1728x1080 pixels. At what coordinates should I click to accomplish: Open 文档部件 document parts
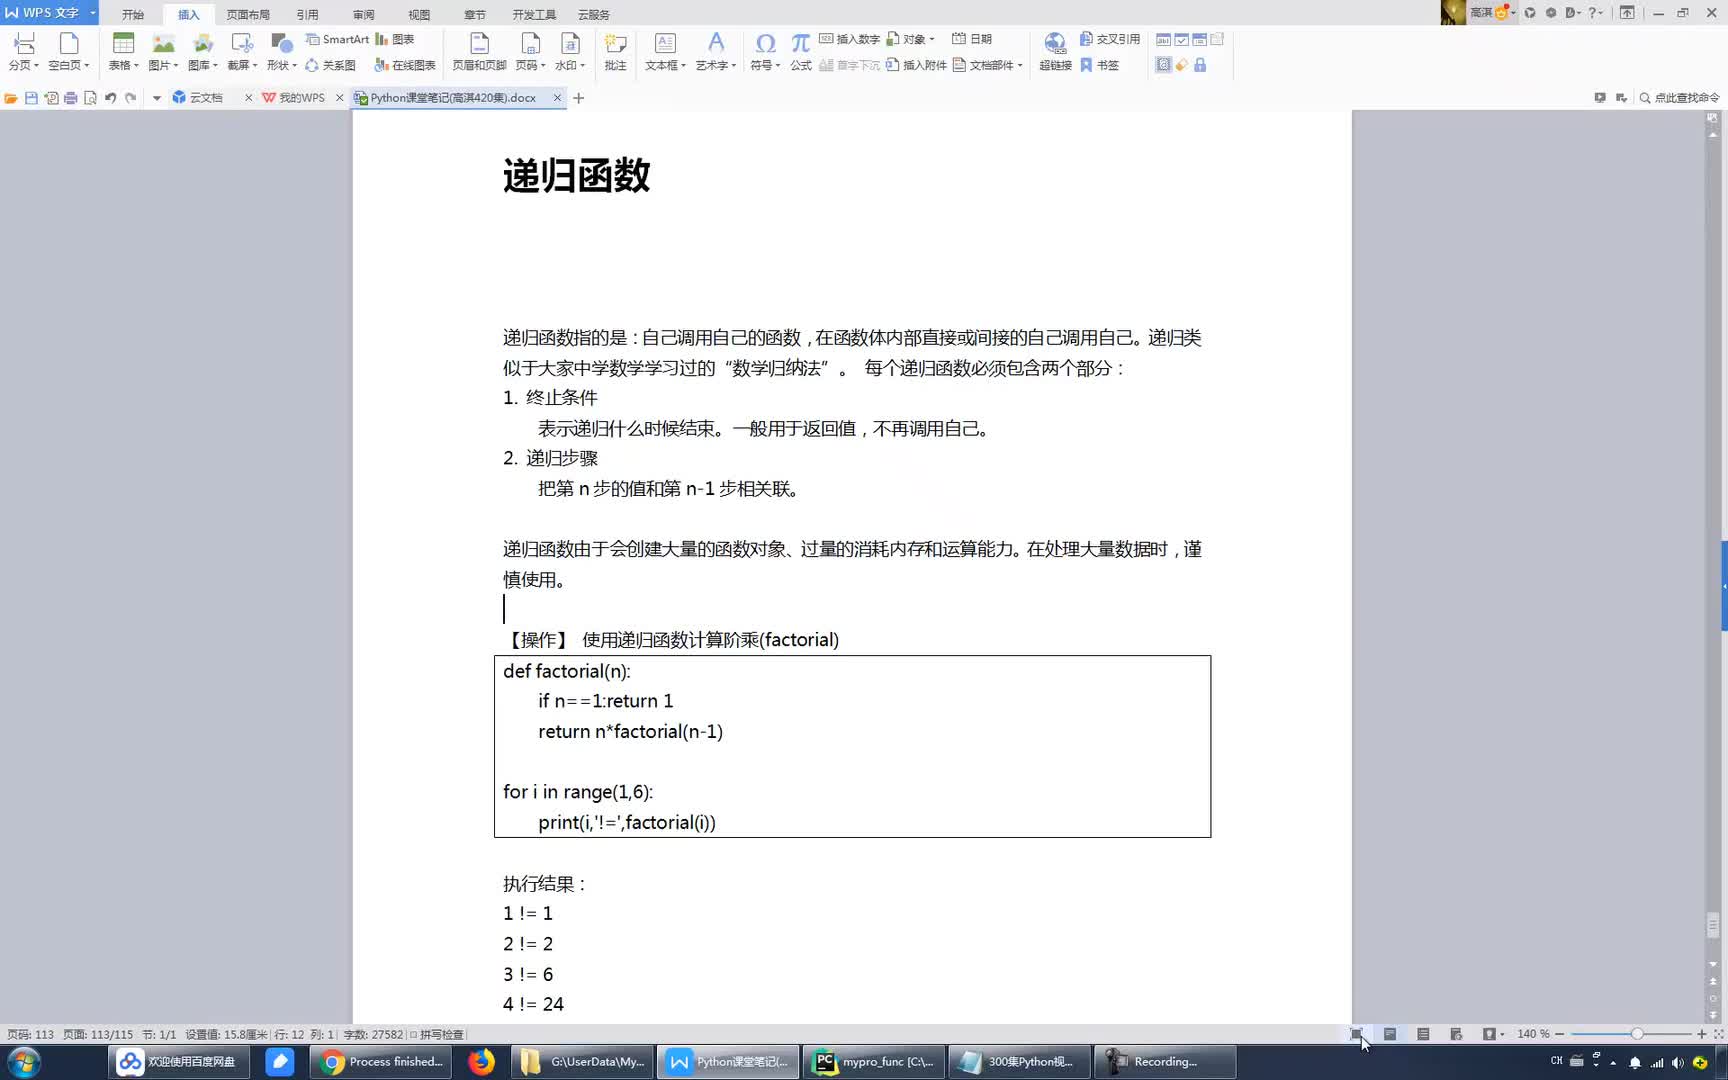pyautogui.click(x=988, y=65)
